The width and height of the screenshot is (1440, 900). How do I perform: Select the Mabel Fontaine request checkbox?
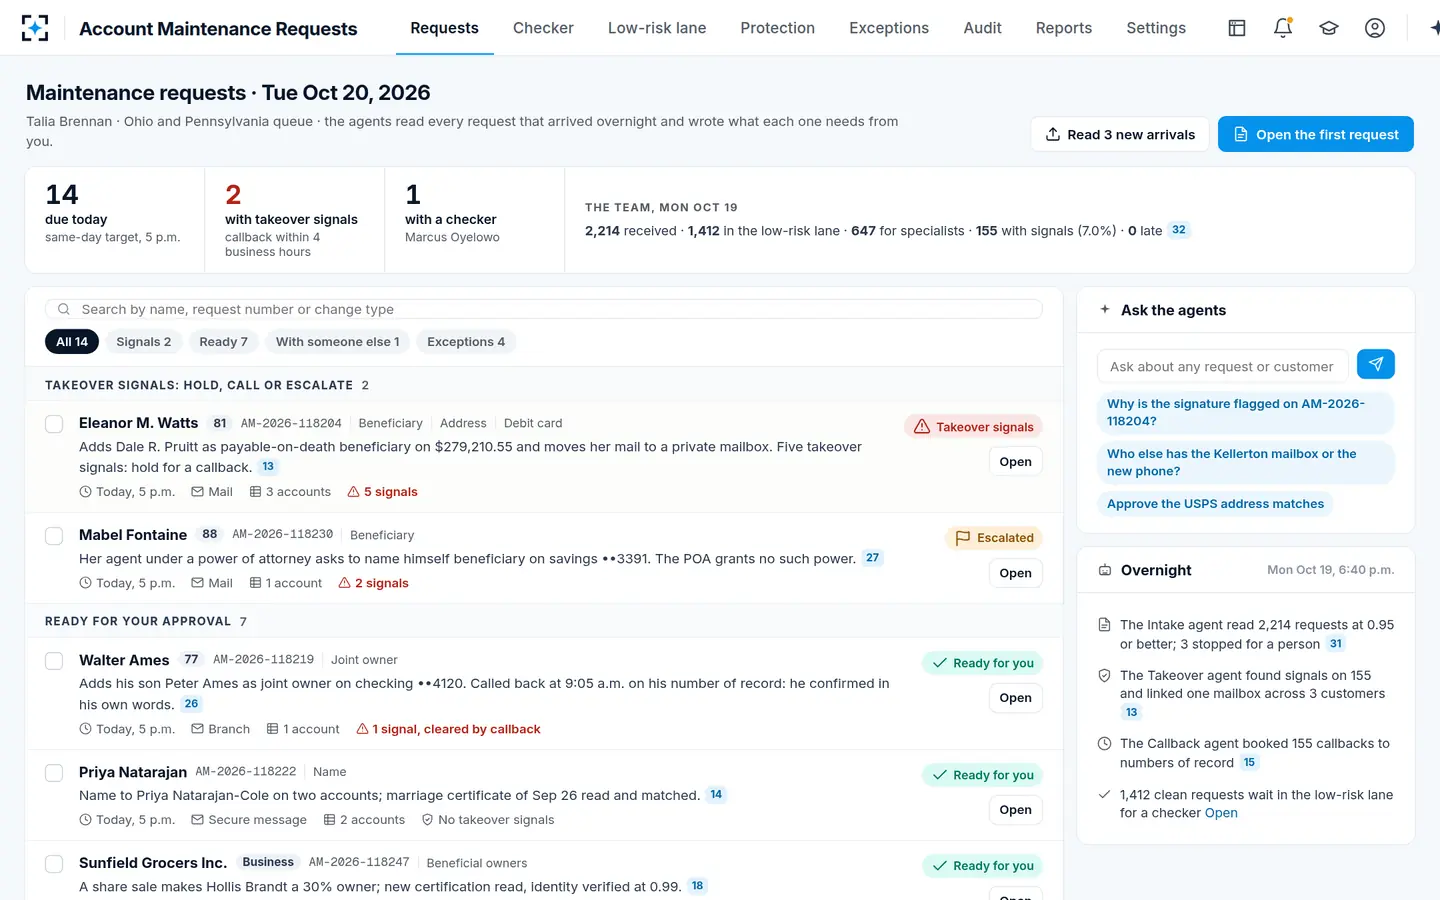54,536
